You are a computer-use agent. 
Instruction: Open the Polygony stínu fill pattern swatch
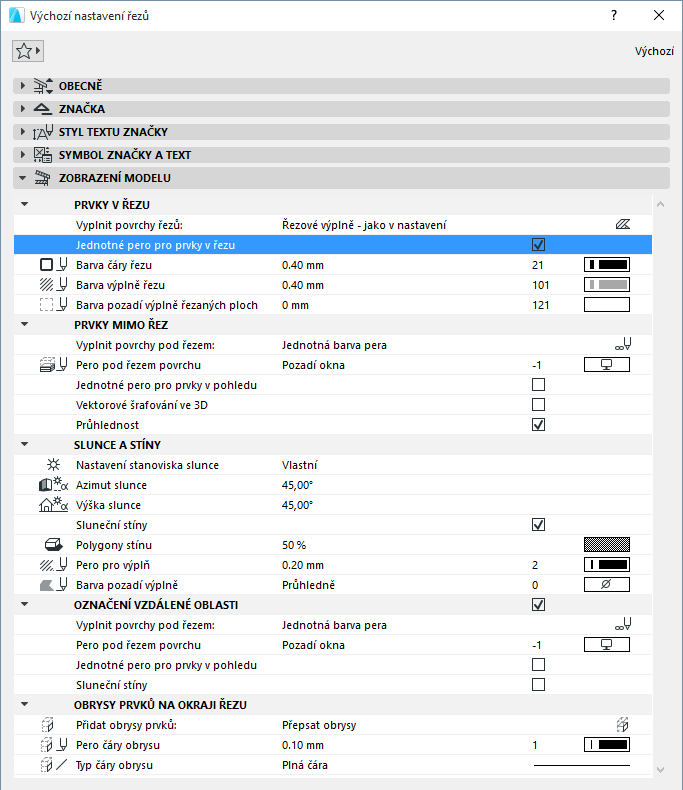pos(606,545)
